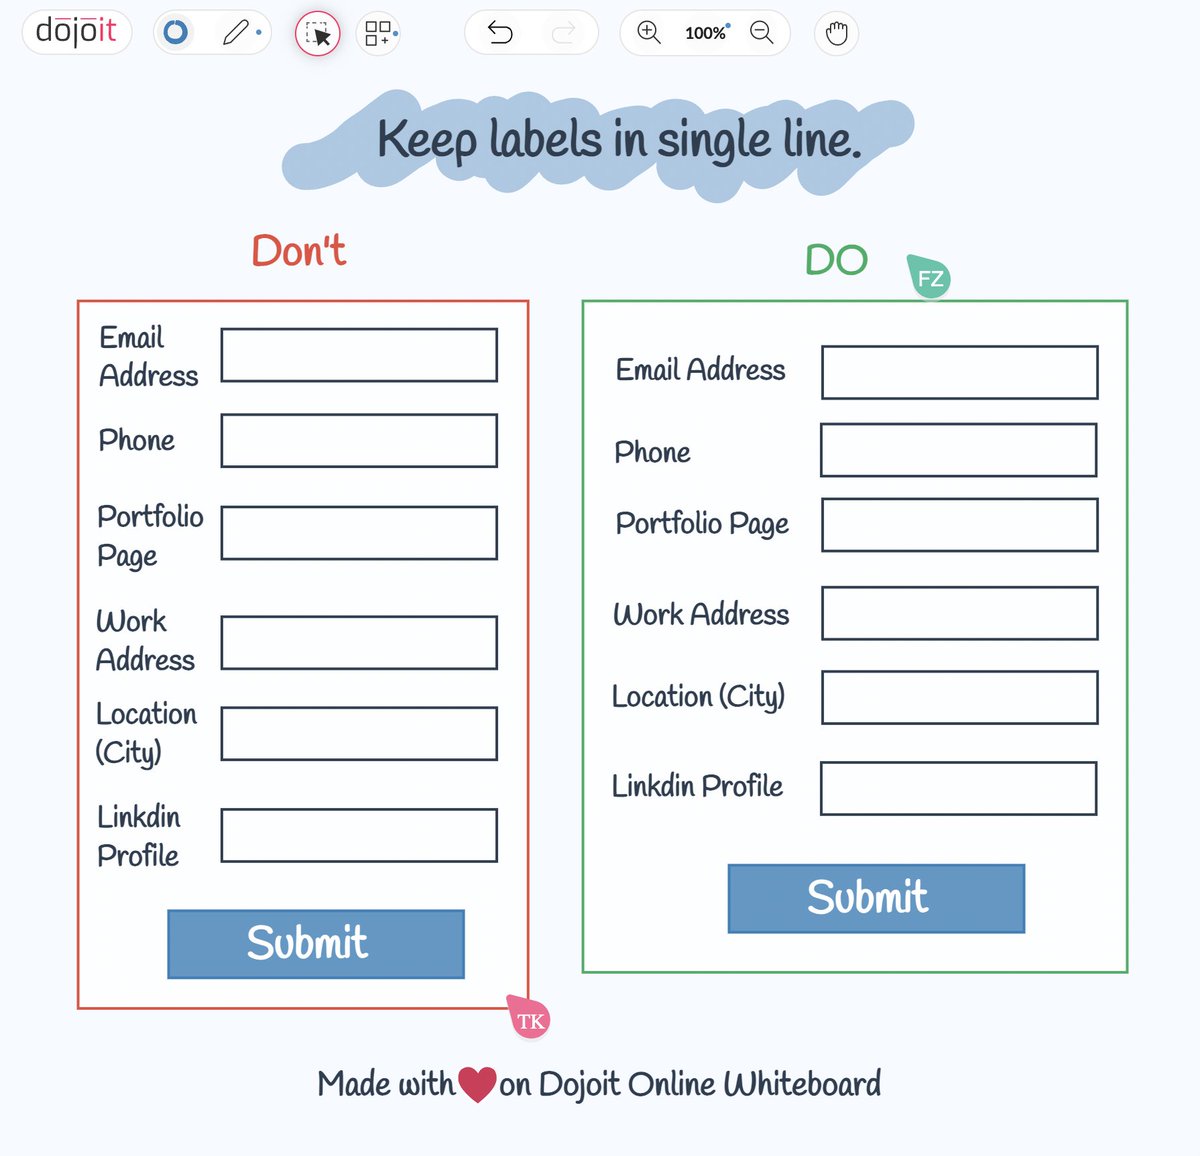This screenshot has height=1156, width=1200.
Task: Select the 'Keep labels in single line.' heading
Action: tap(619, 140)
